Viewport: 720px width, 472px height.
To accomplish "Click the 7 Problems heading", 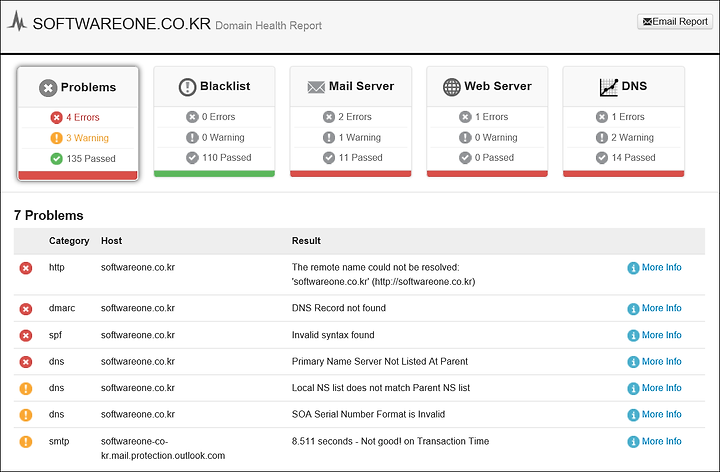I will pos(49,215).
